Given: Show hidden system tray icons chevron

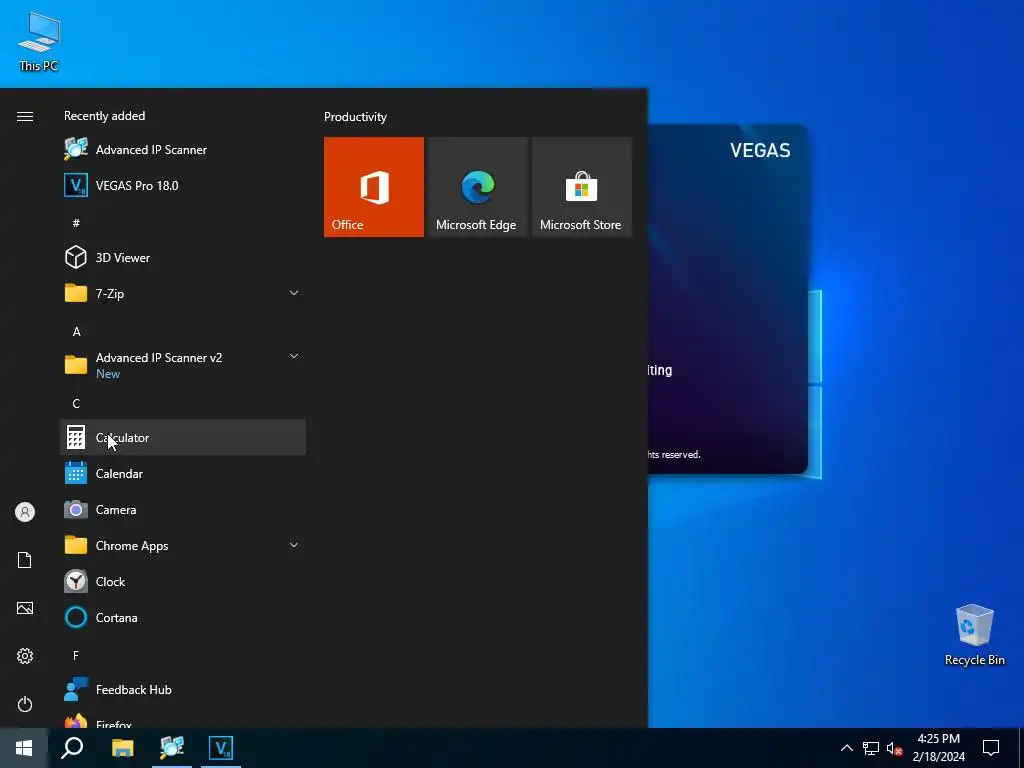Looking at the screenshot, I should pos(846,748).
